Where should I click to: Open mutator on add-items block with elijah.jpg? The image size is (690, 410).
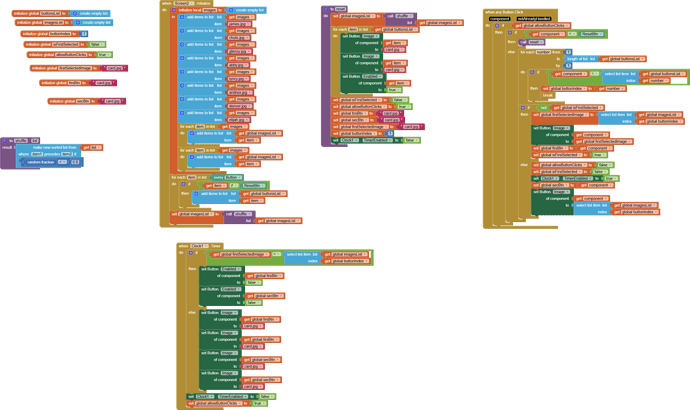(x=182, y=113)
